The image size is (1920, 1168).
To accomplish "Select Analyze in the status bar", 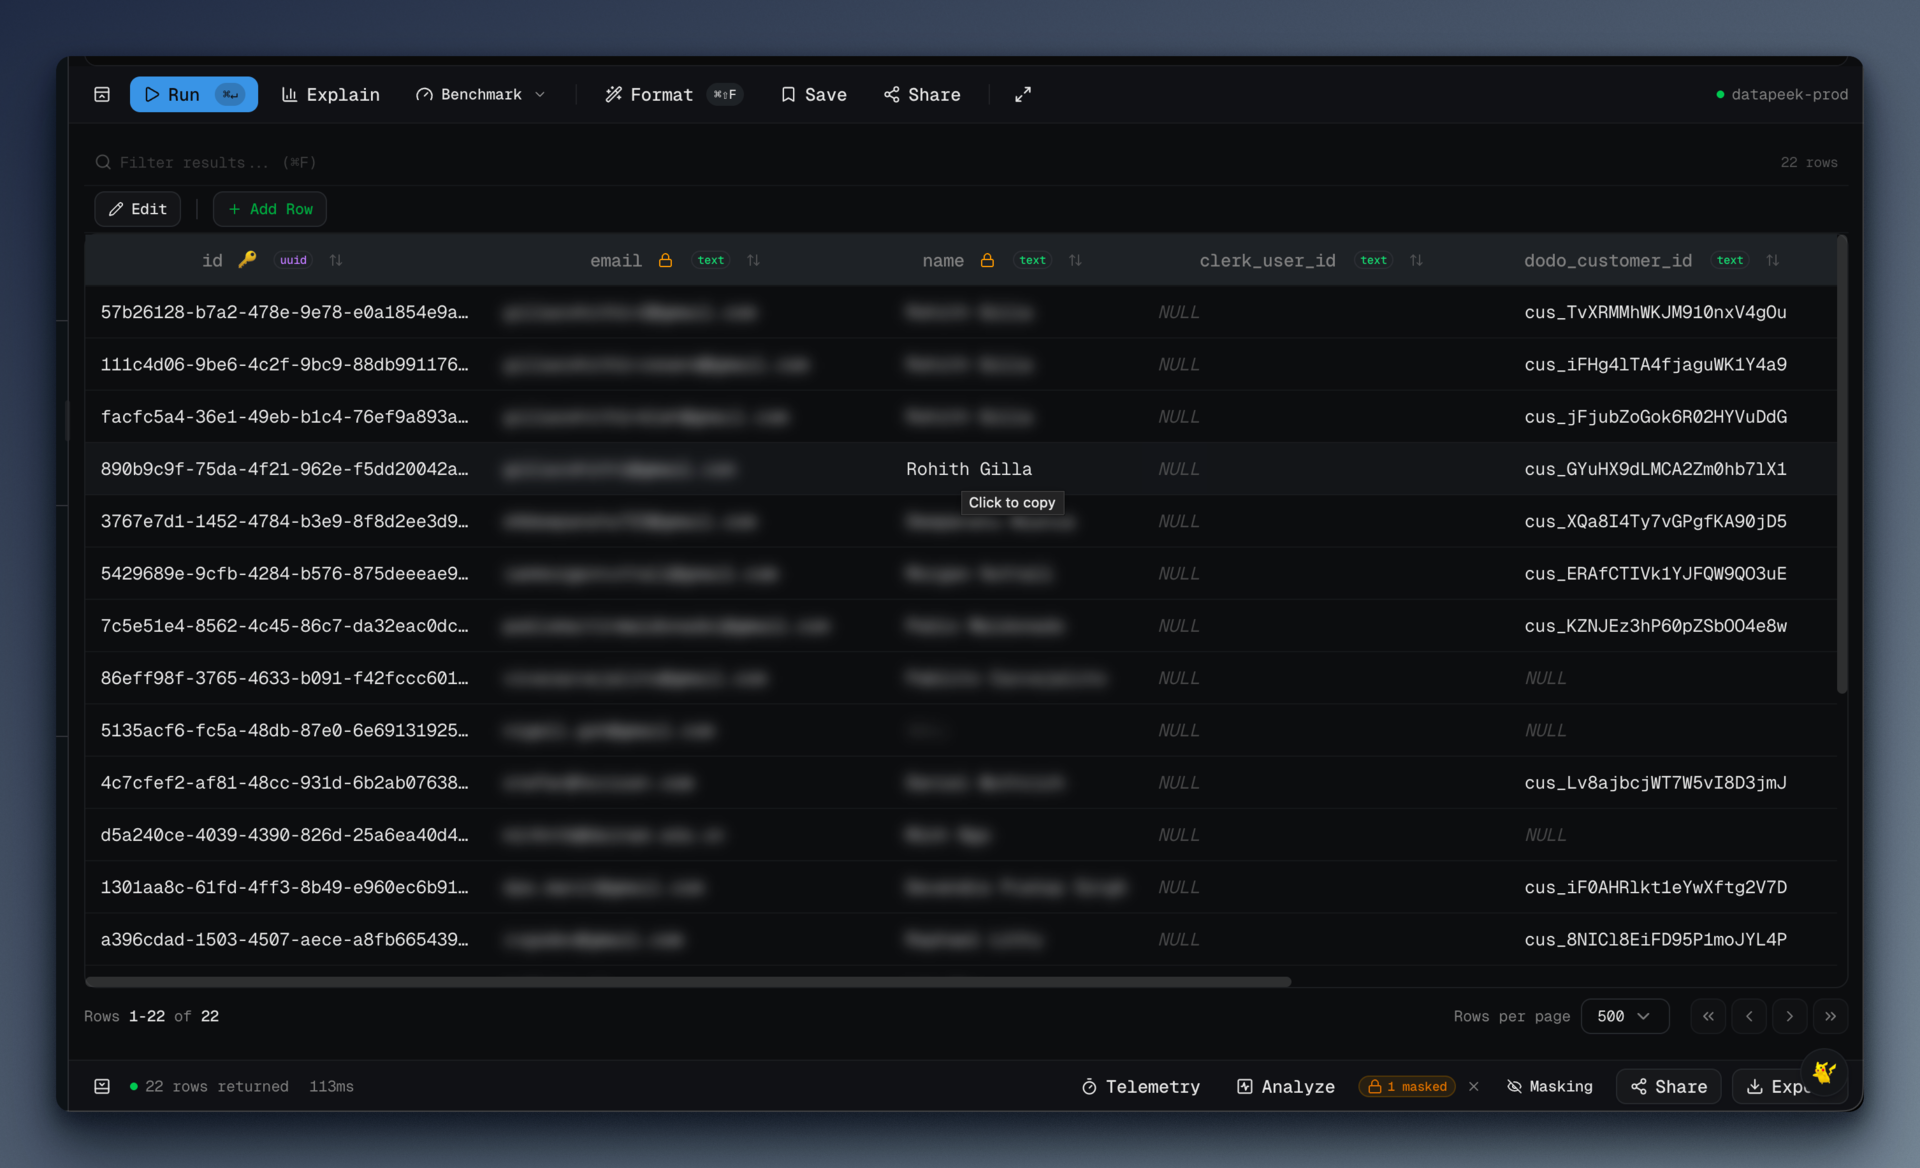I will coord(1285,1087).
